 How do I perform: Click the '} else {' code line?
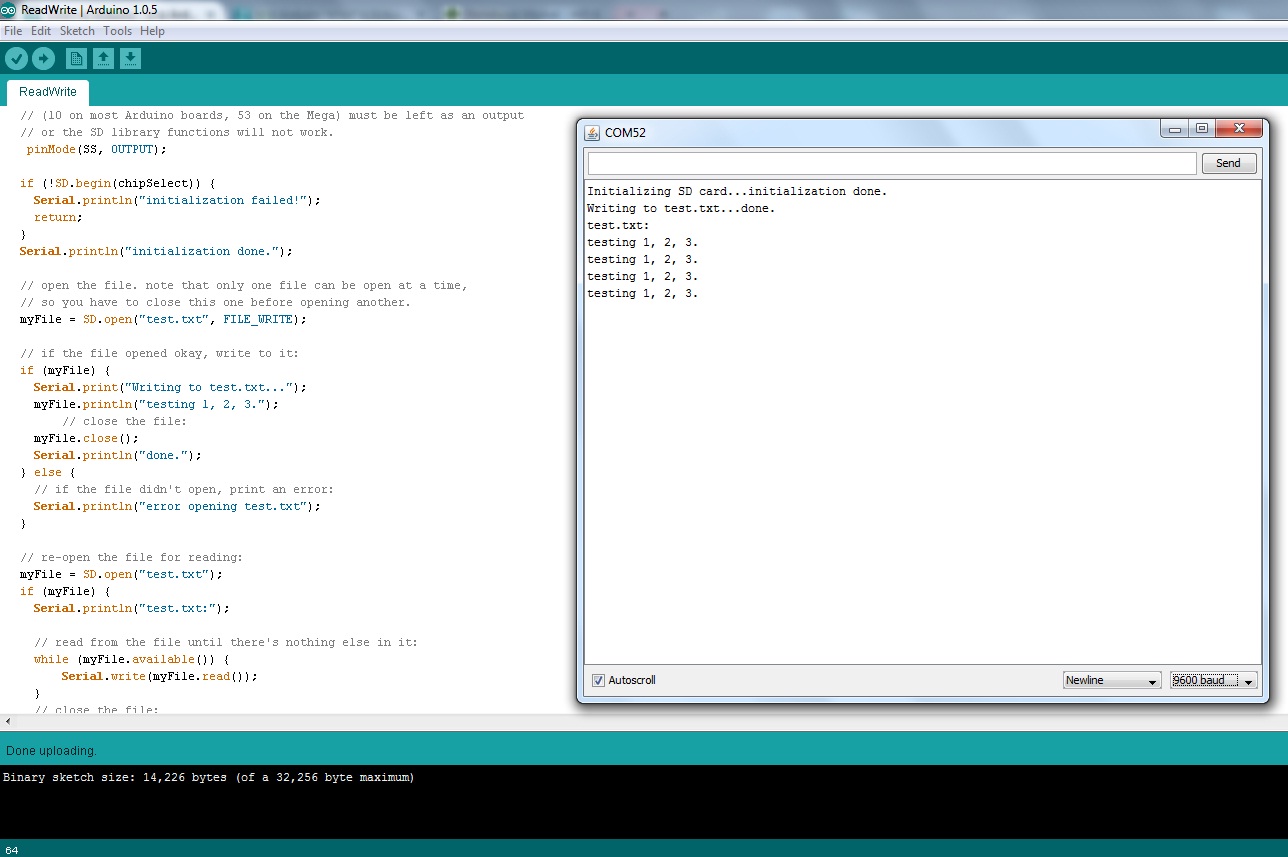click(x=48, y=472)
